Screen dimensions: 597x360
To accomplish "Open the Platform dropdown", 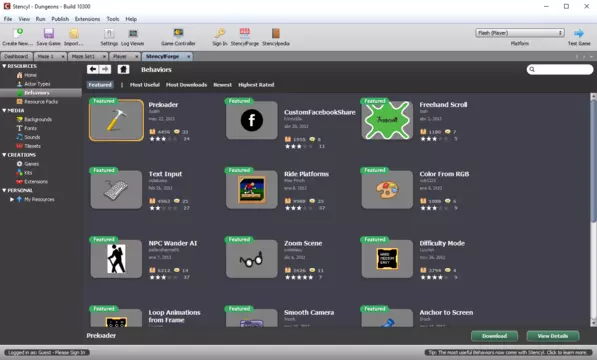I will click(519, 33).
